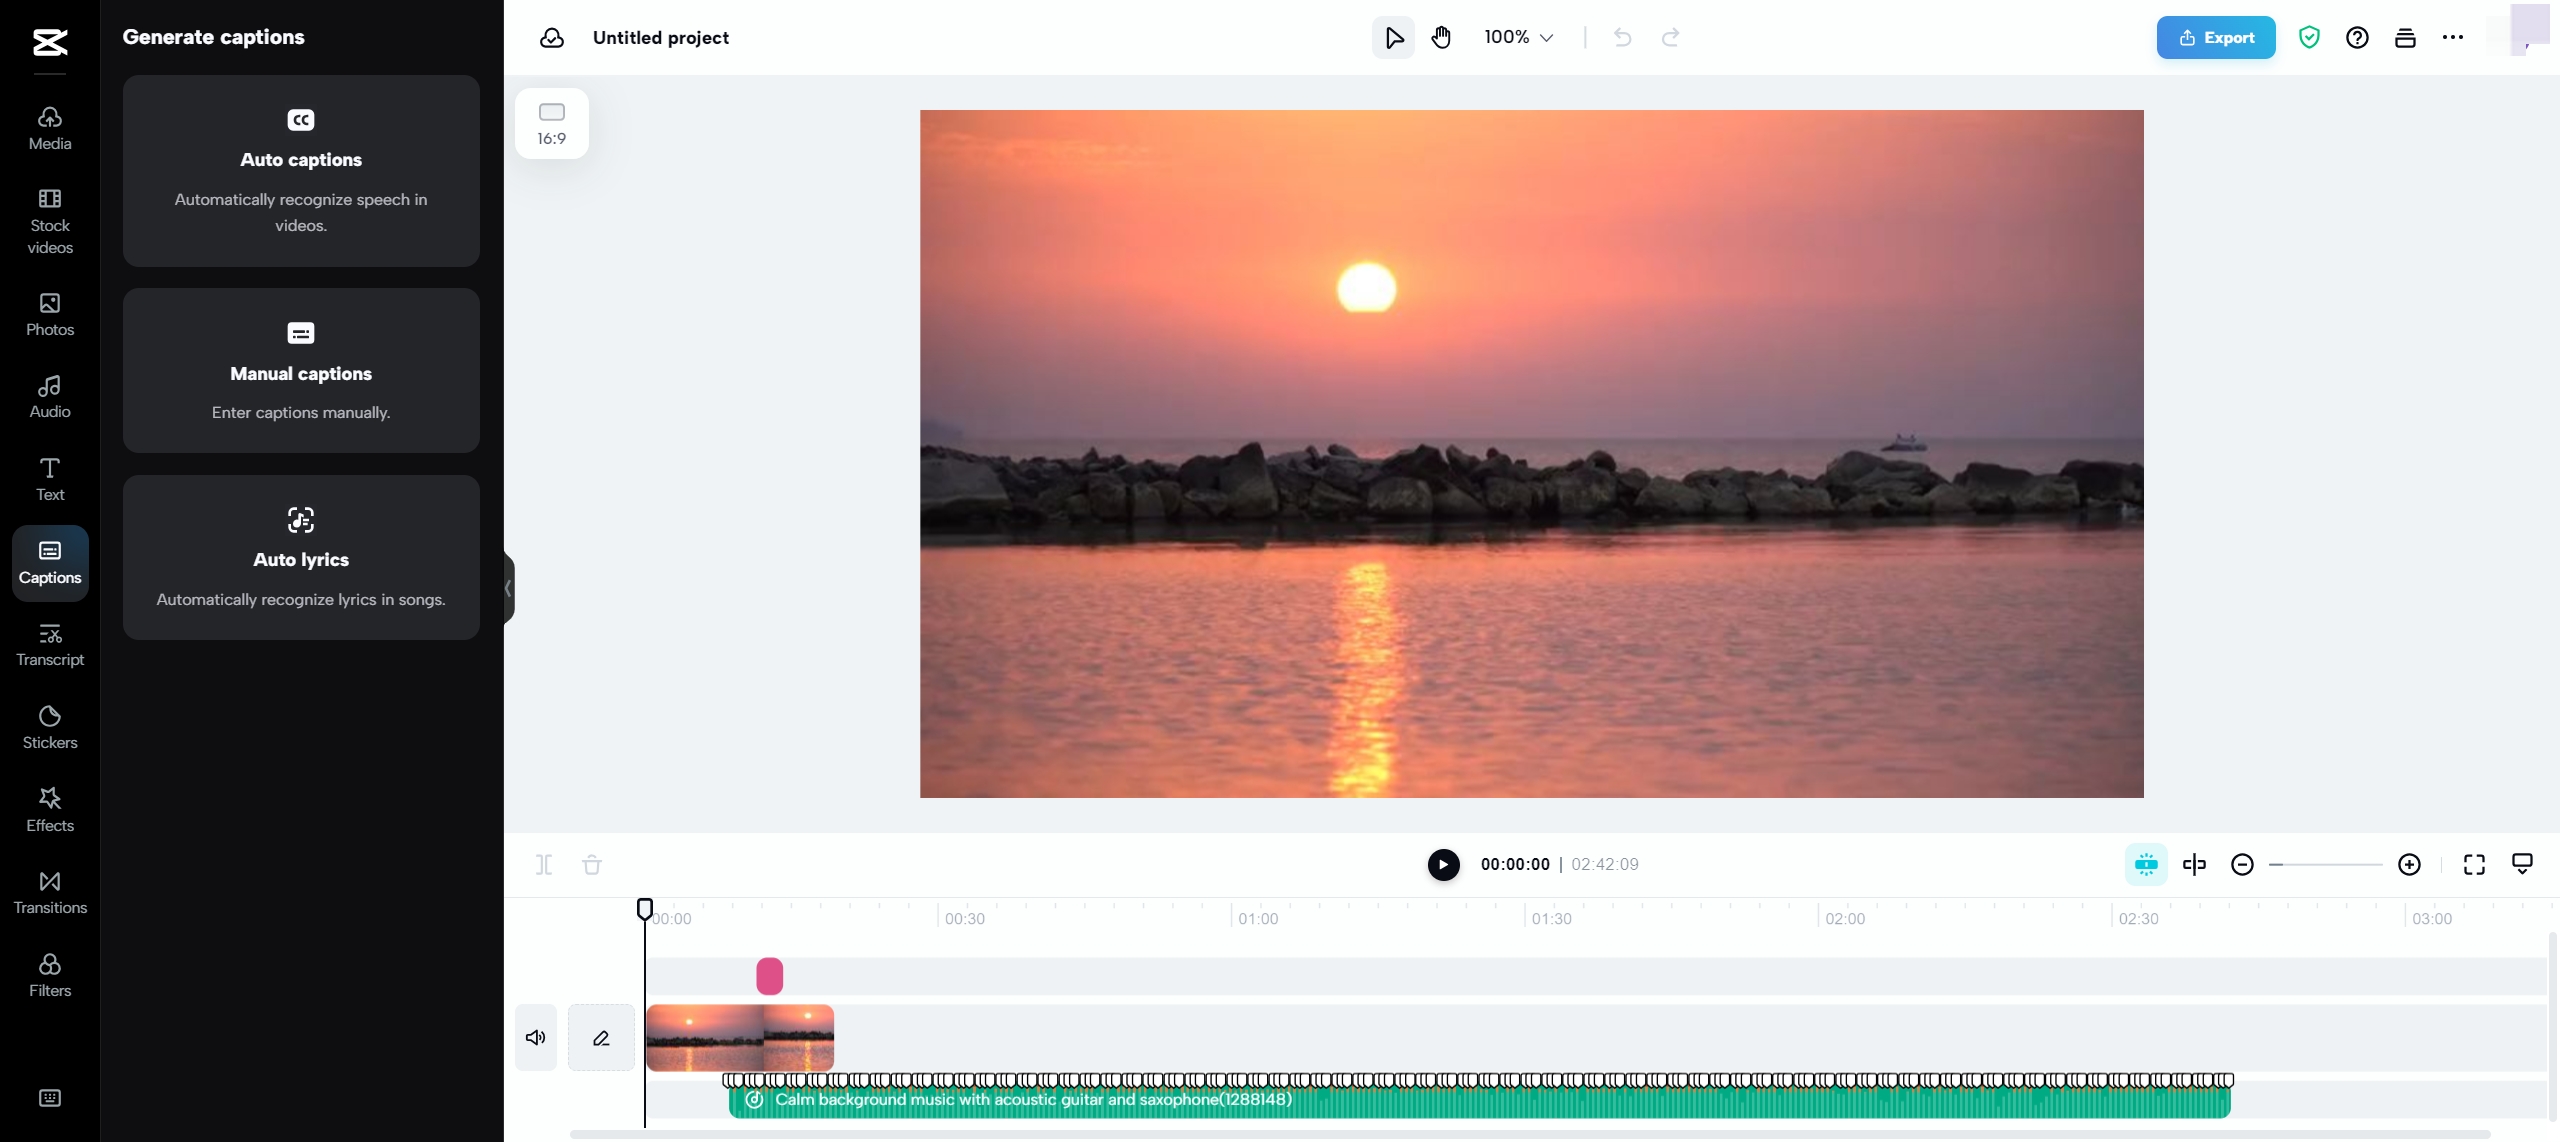Click the fullscreen preview icon

[2474, 865]
